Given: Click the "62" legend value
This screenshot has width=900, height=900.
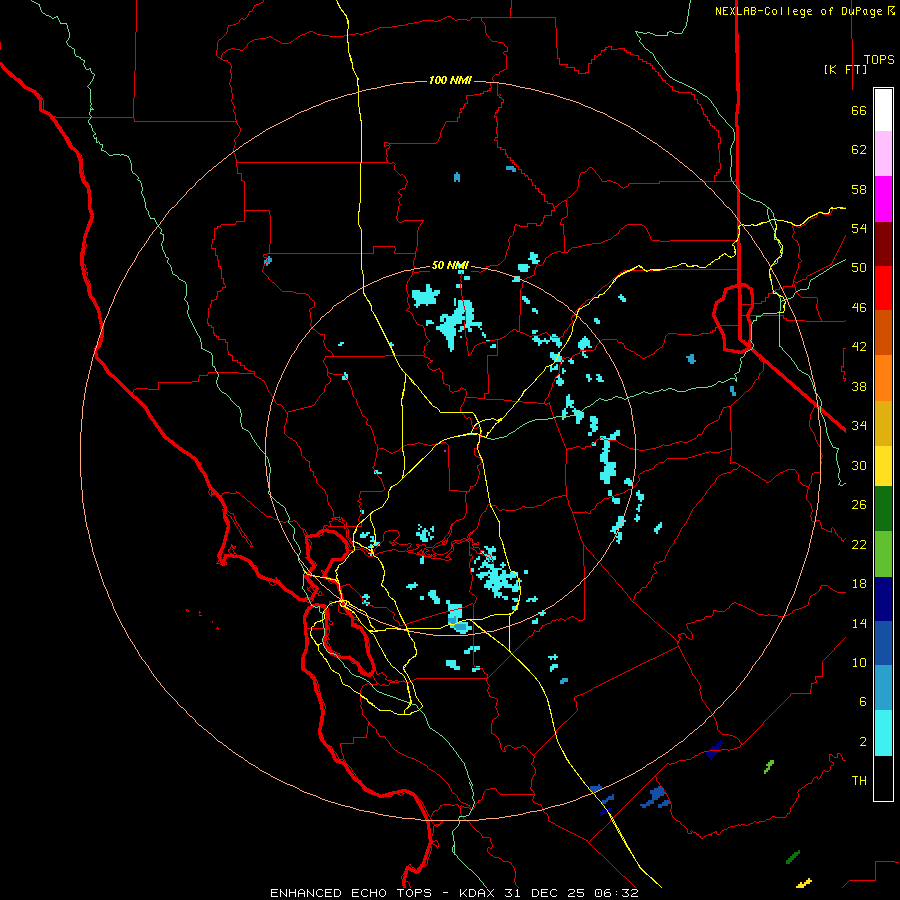Looking at the screenshot, I should (859, 150).
